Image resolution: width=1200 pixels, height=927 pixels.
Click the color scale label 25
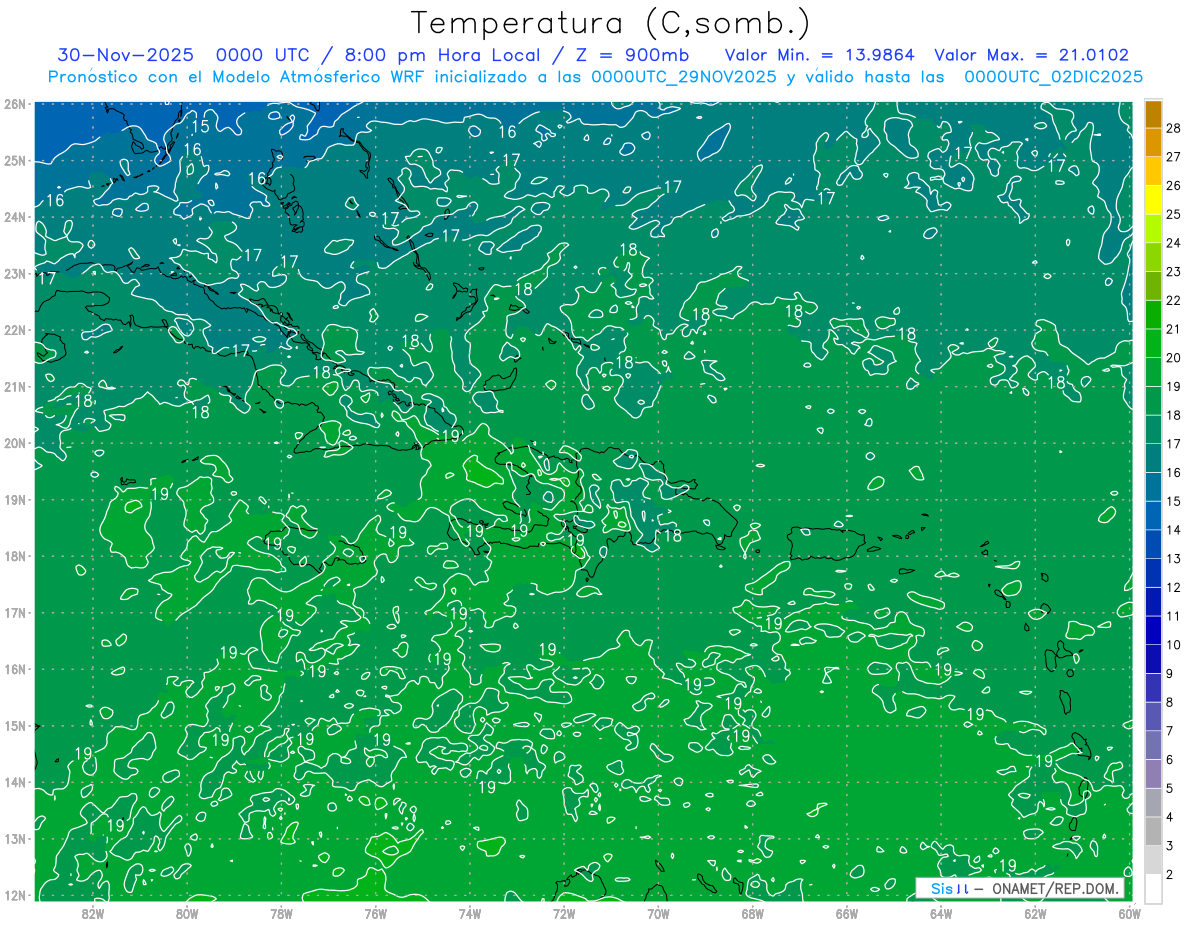click(1173, 214)
